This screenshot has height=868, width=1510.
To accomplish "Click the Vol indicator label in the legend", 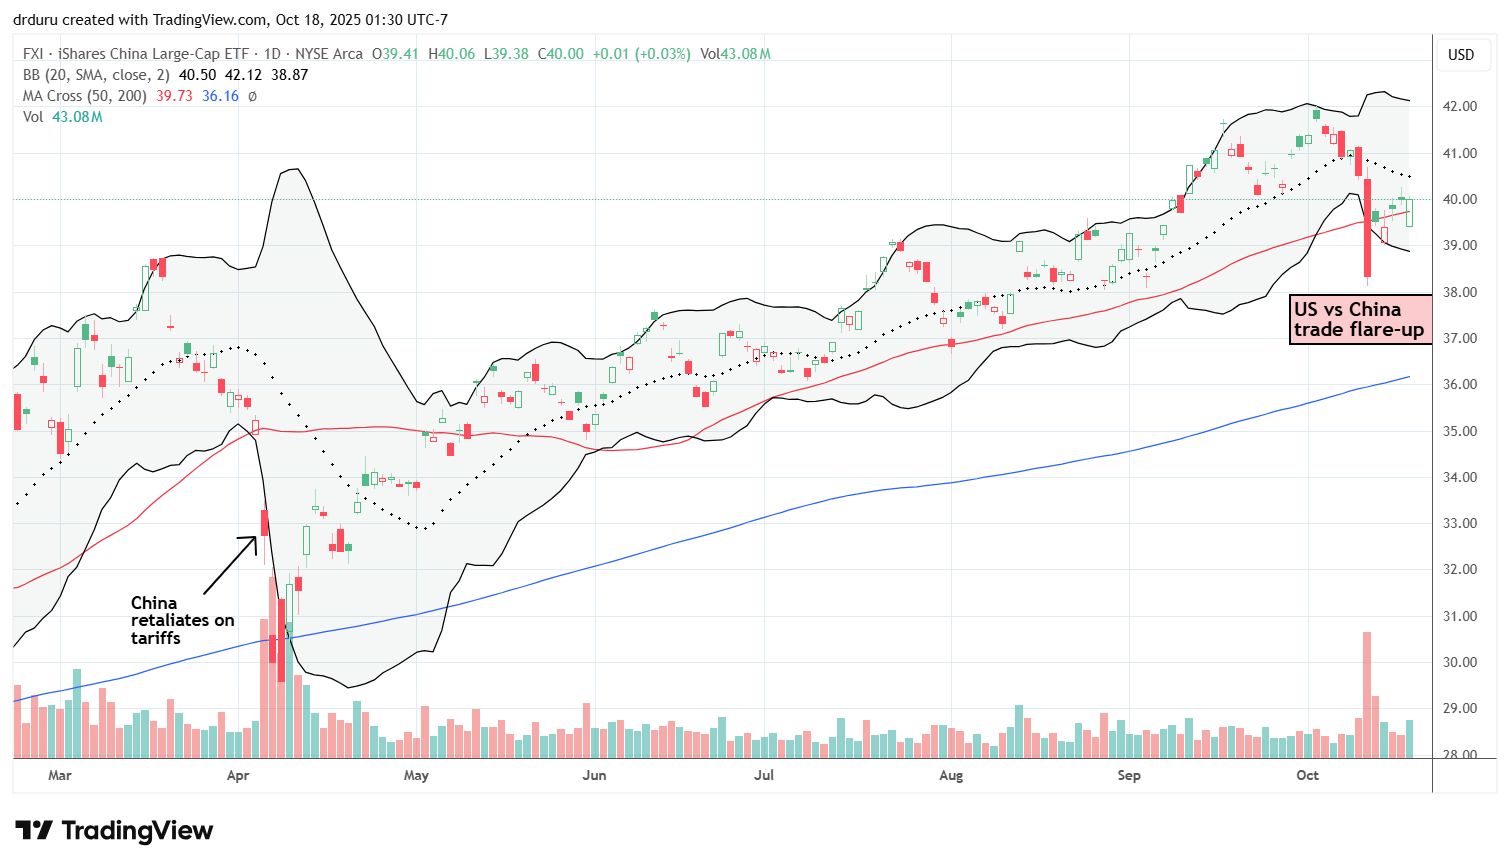I will pyautogui.click(x=33, y=117).
